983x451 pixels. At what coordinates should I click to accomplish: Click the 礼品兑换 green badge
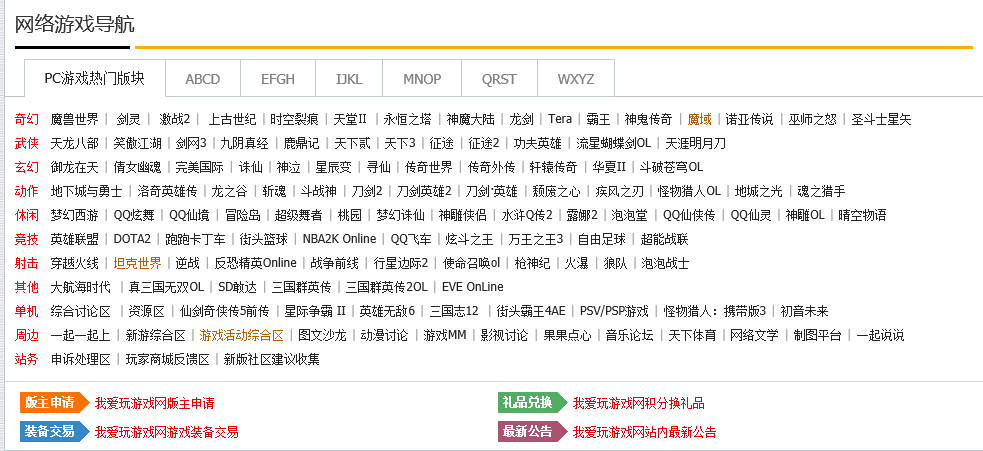(531, 403)
